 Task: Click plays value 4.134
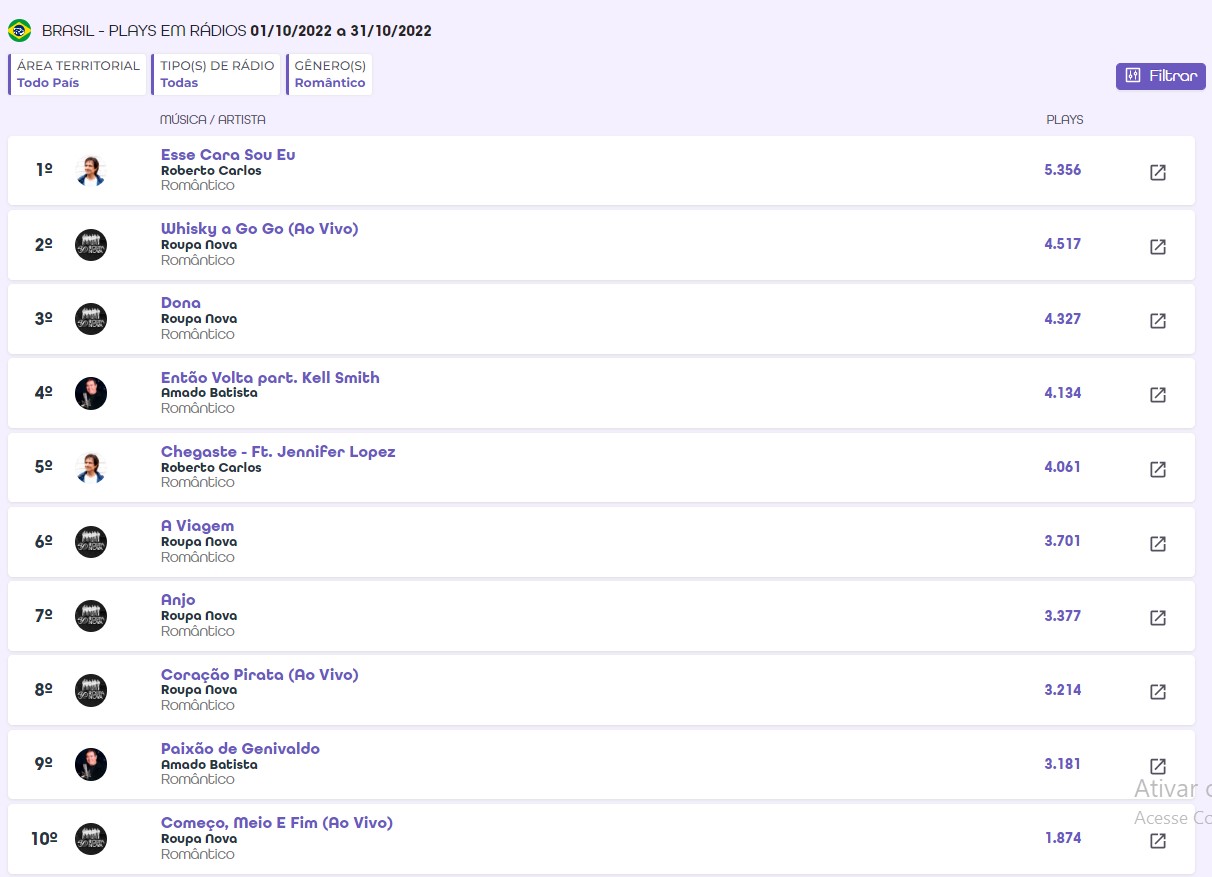(1063, 393)
